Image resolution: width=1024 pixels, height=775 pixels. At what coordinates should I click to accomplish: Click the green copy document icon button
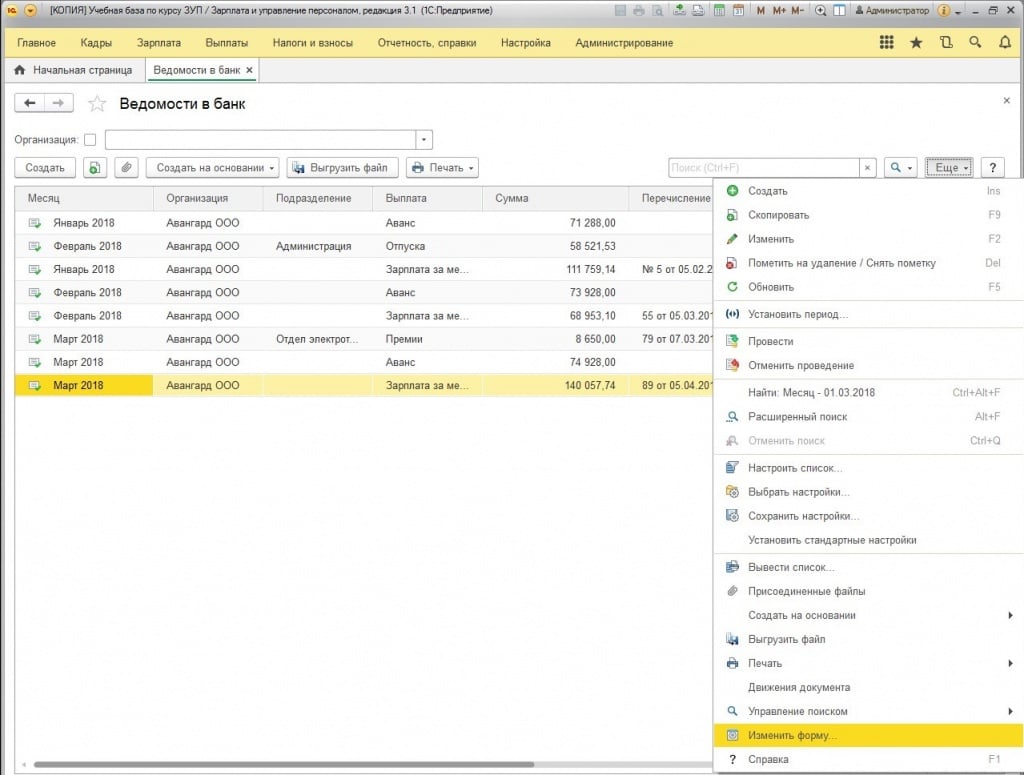94,168
